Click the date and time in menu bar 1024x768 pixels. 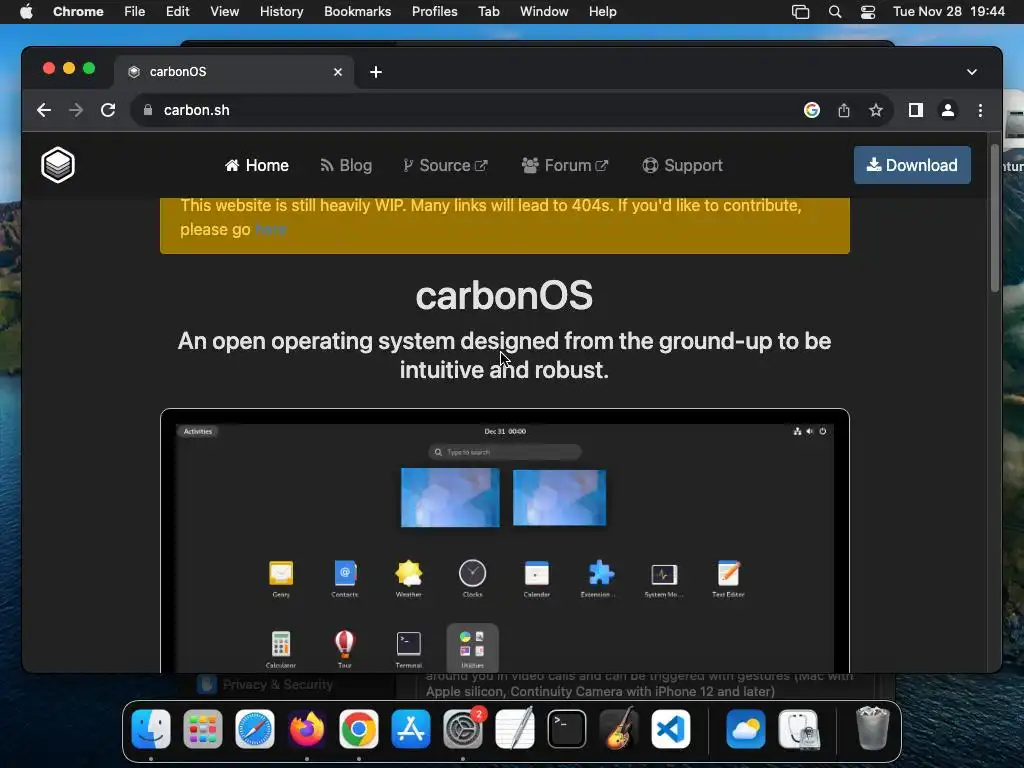pos(949,12)
